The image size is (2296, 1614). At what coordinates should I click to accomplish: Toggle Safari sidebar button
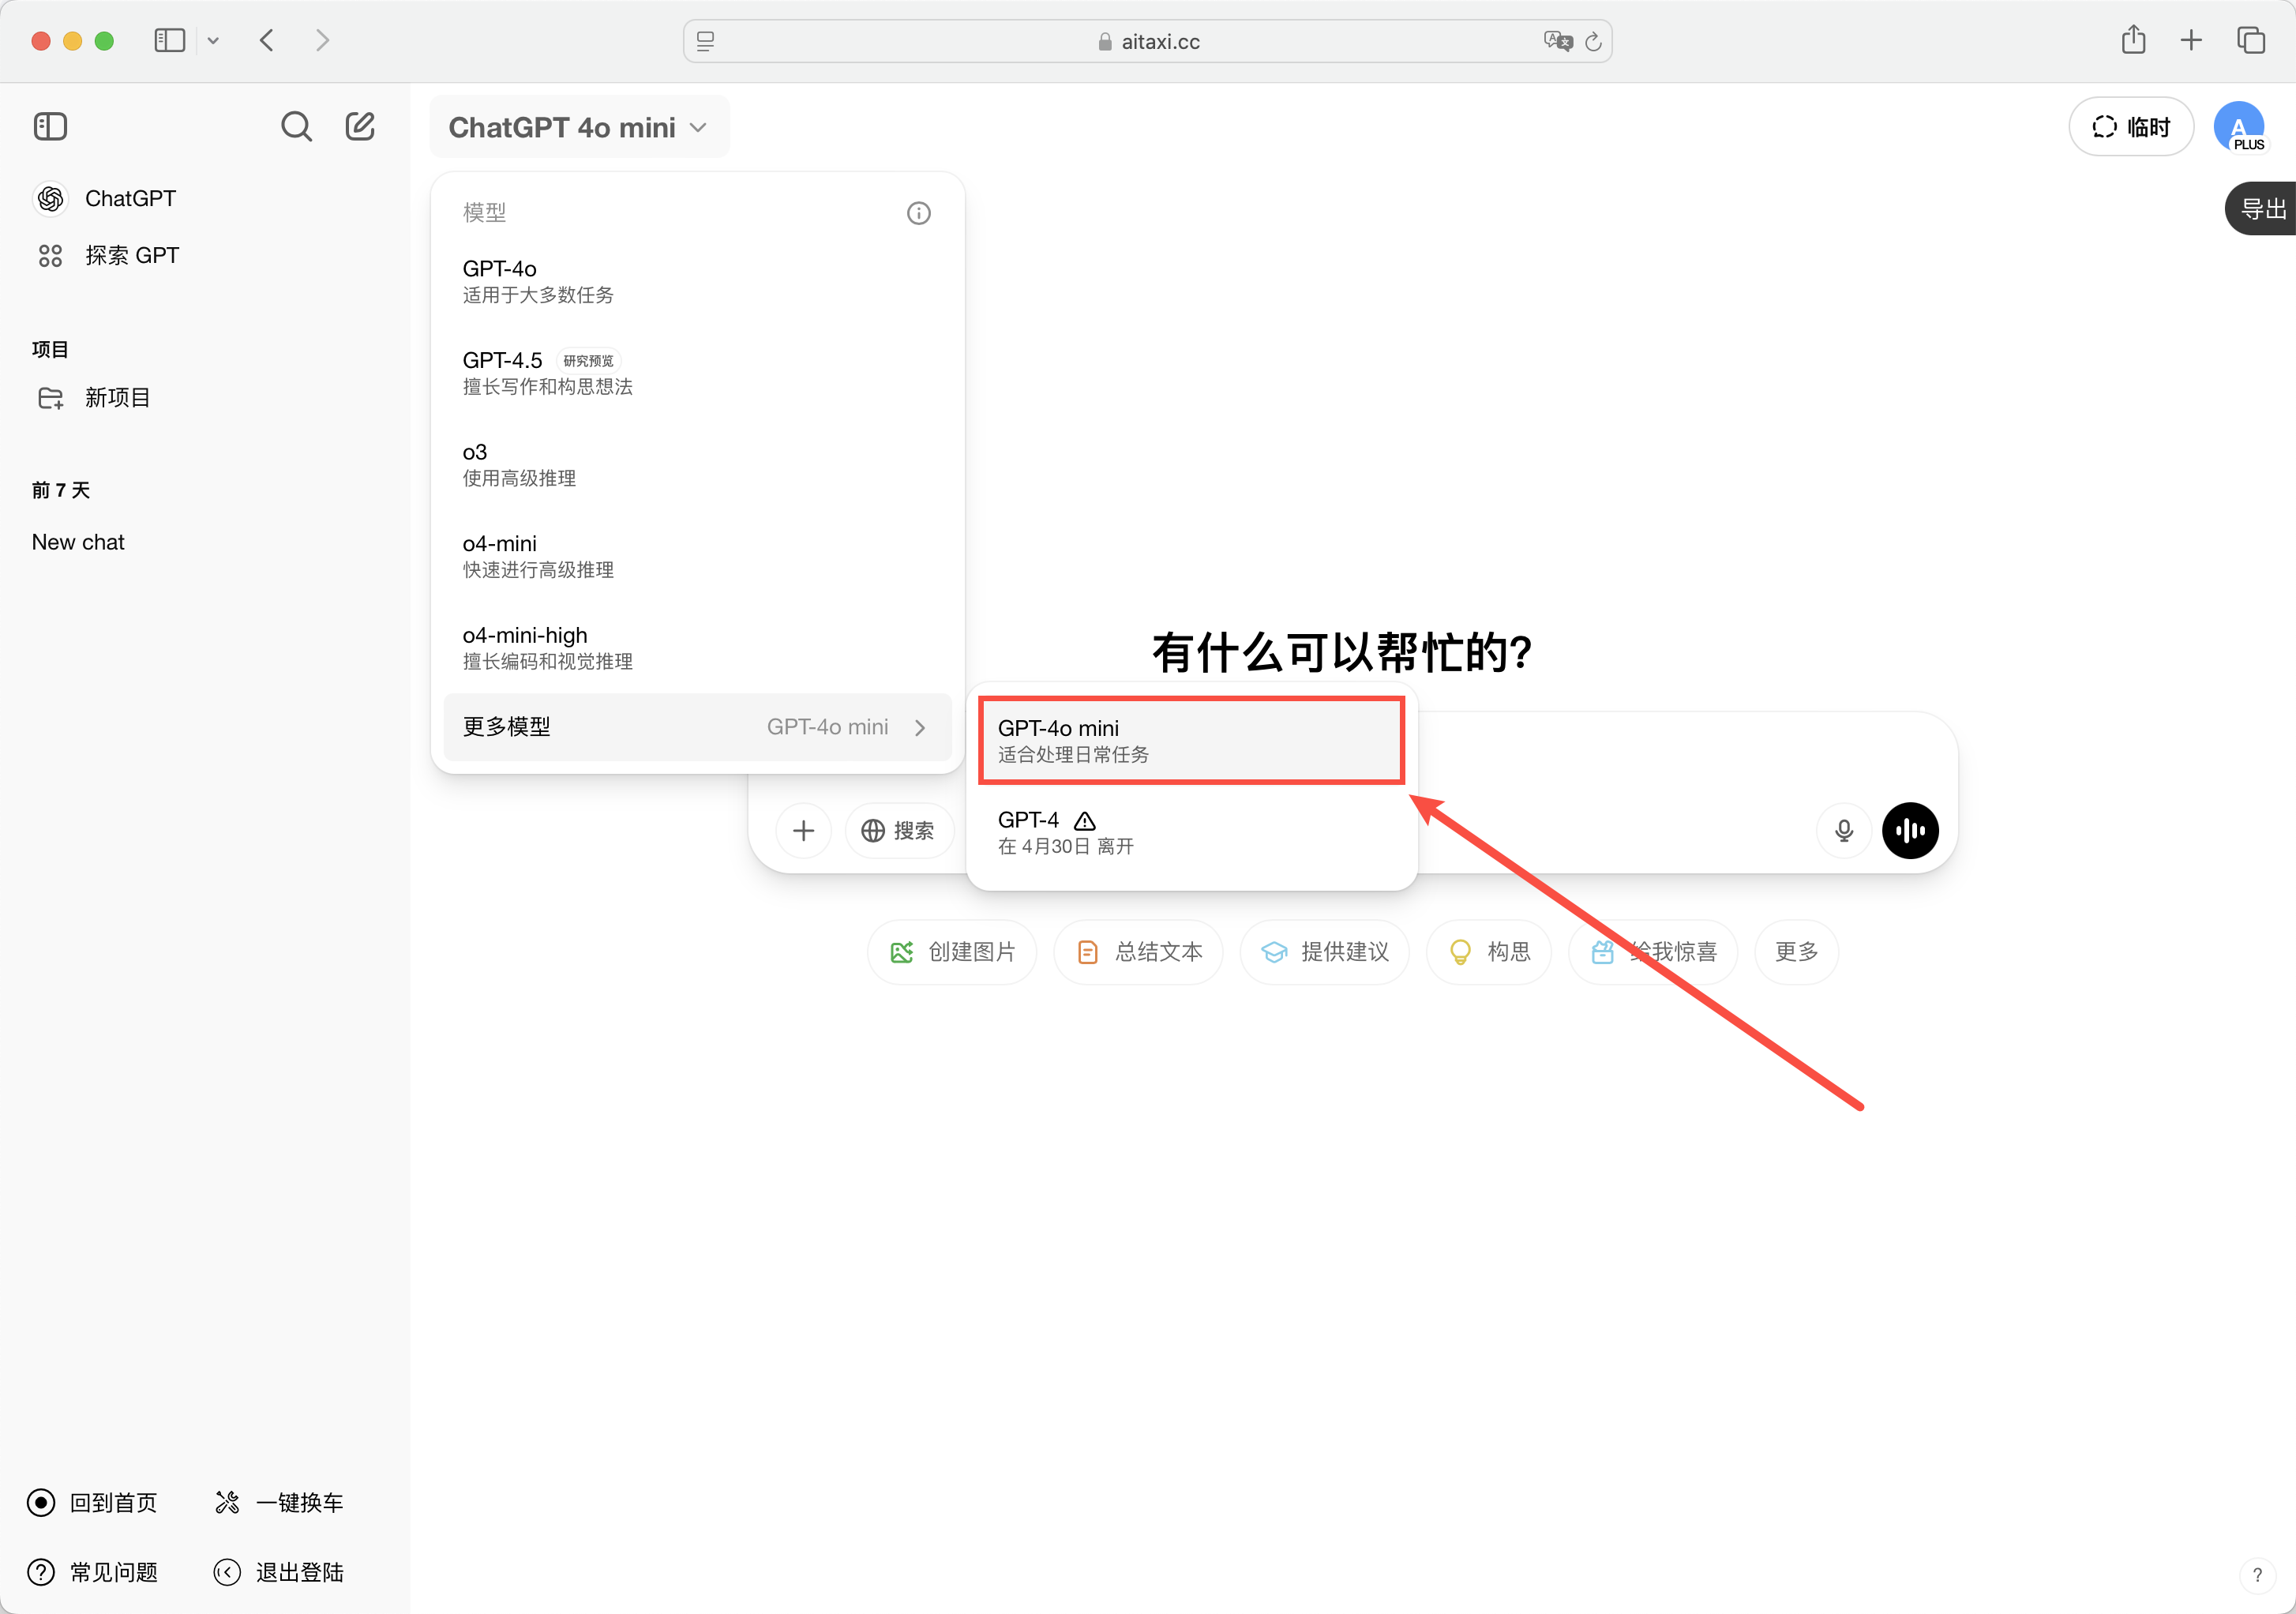[170, 41]
